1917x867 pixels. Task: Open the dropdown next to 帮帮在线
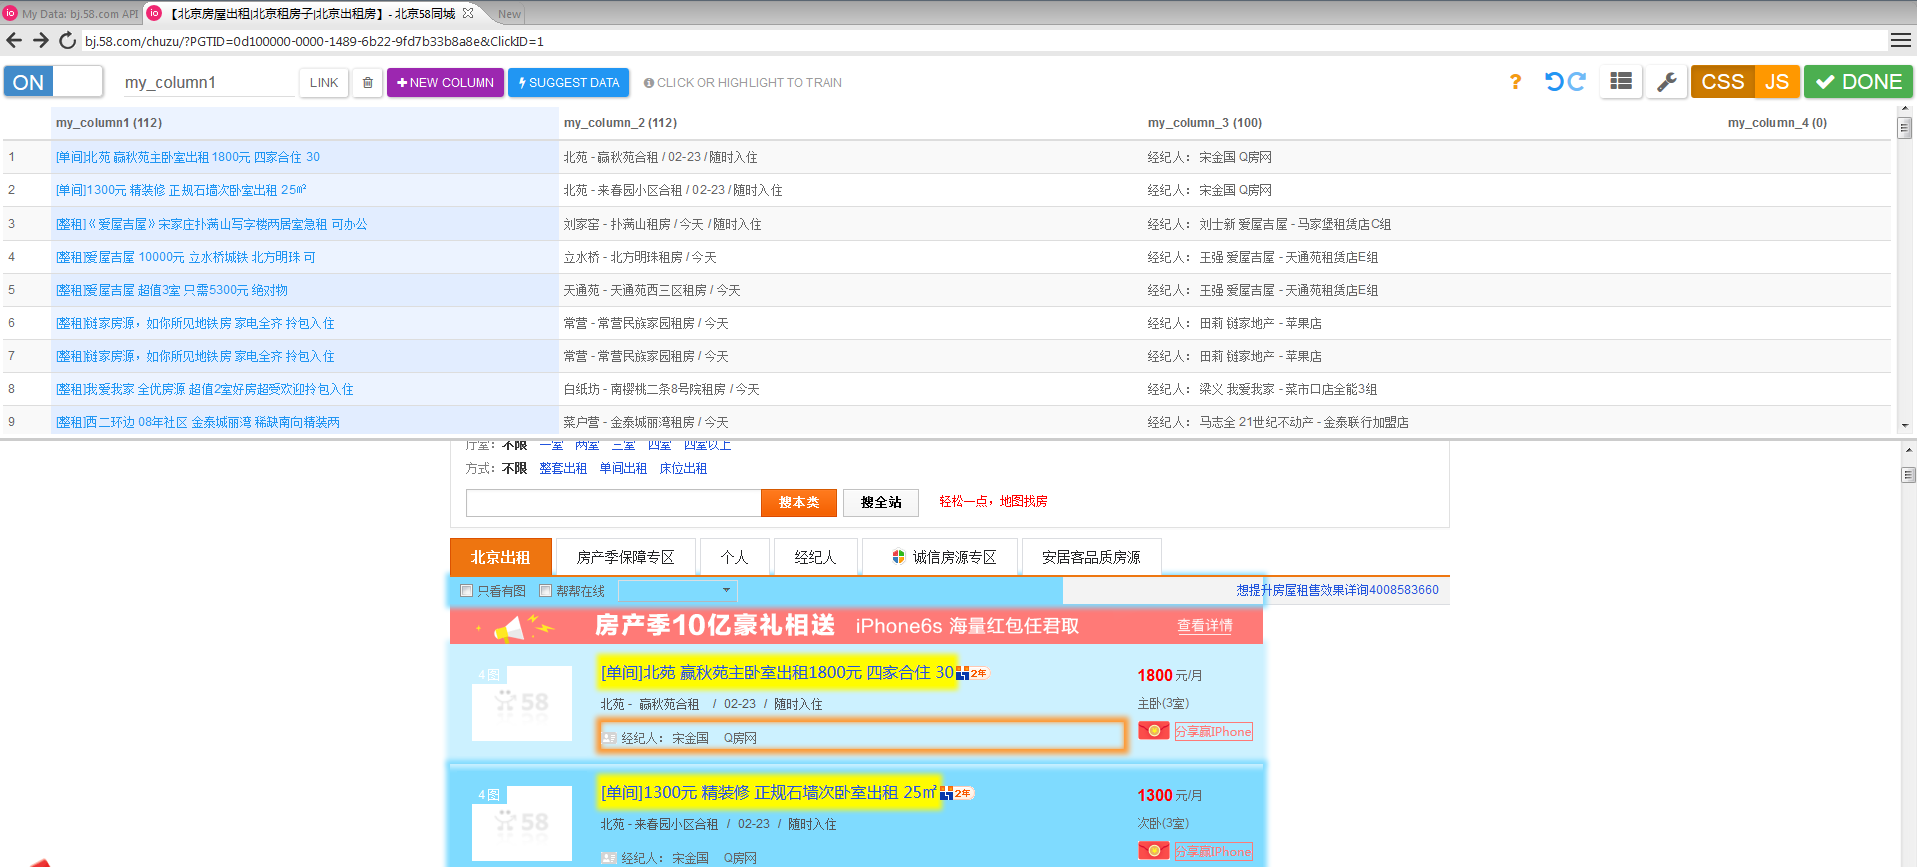[677, 591]
